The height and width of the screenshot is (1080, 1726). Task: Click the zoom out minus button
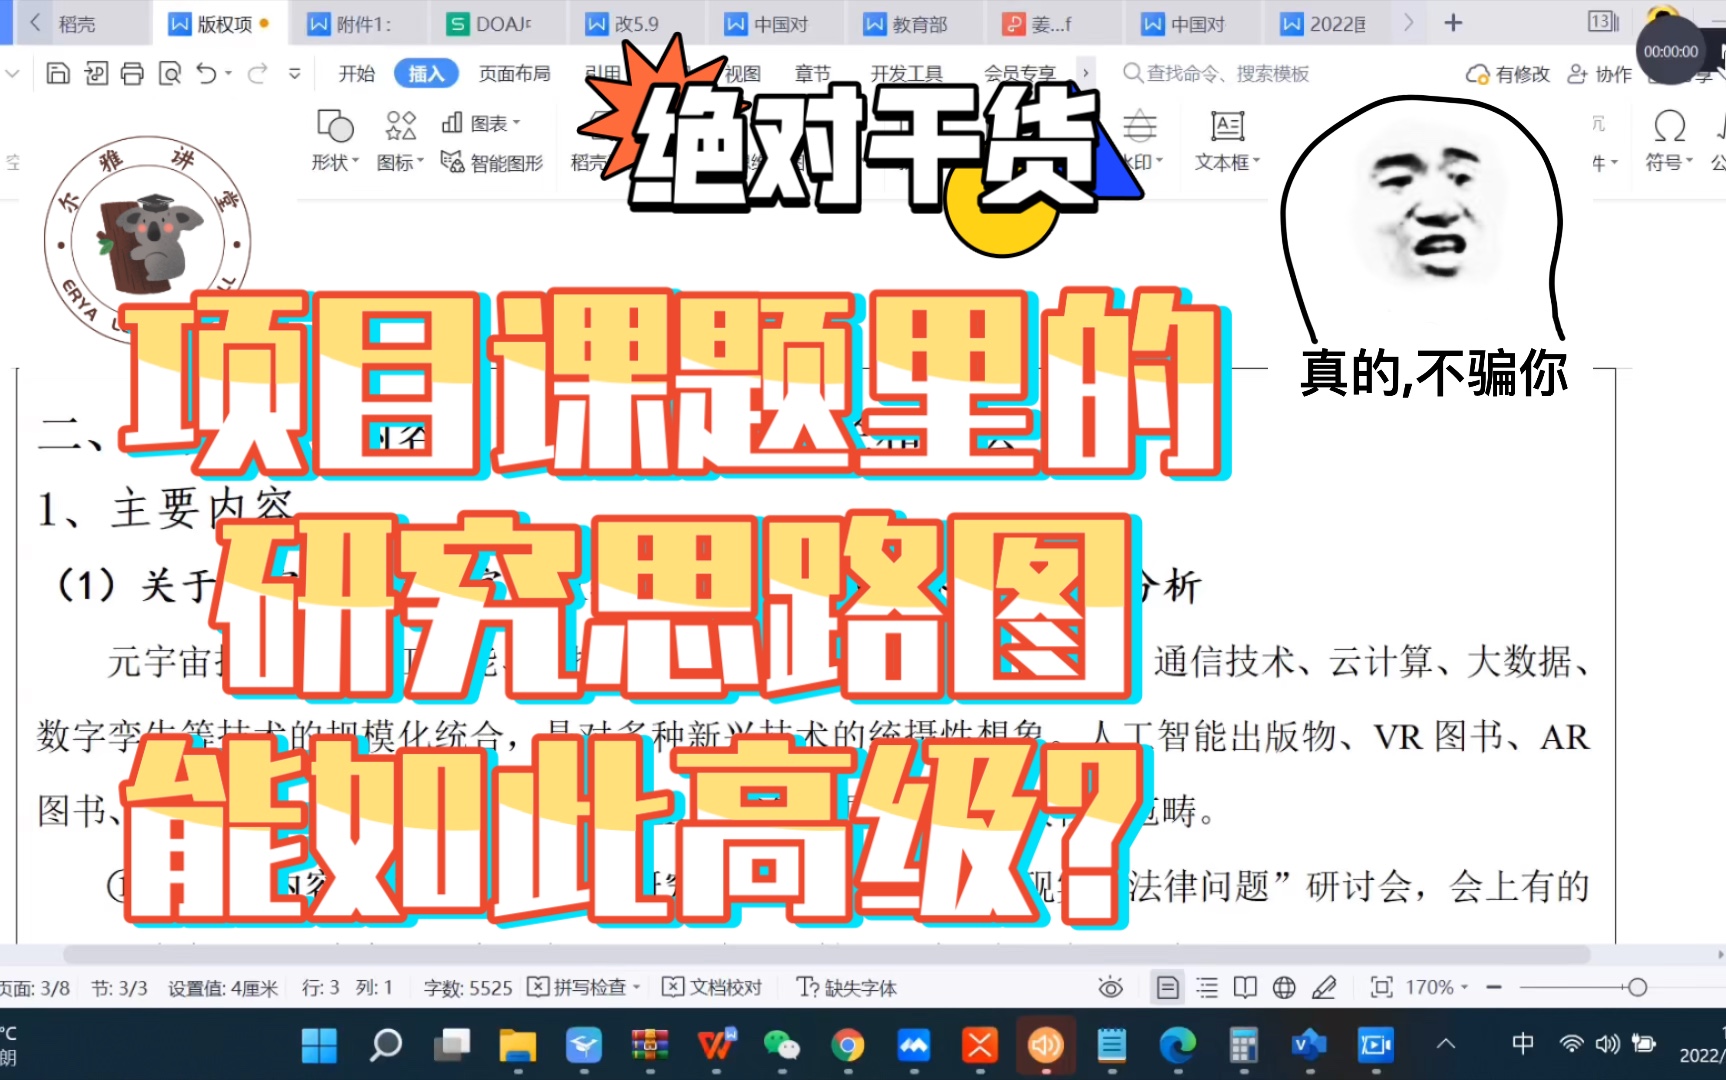click(x=1494, y=988)
